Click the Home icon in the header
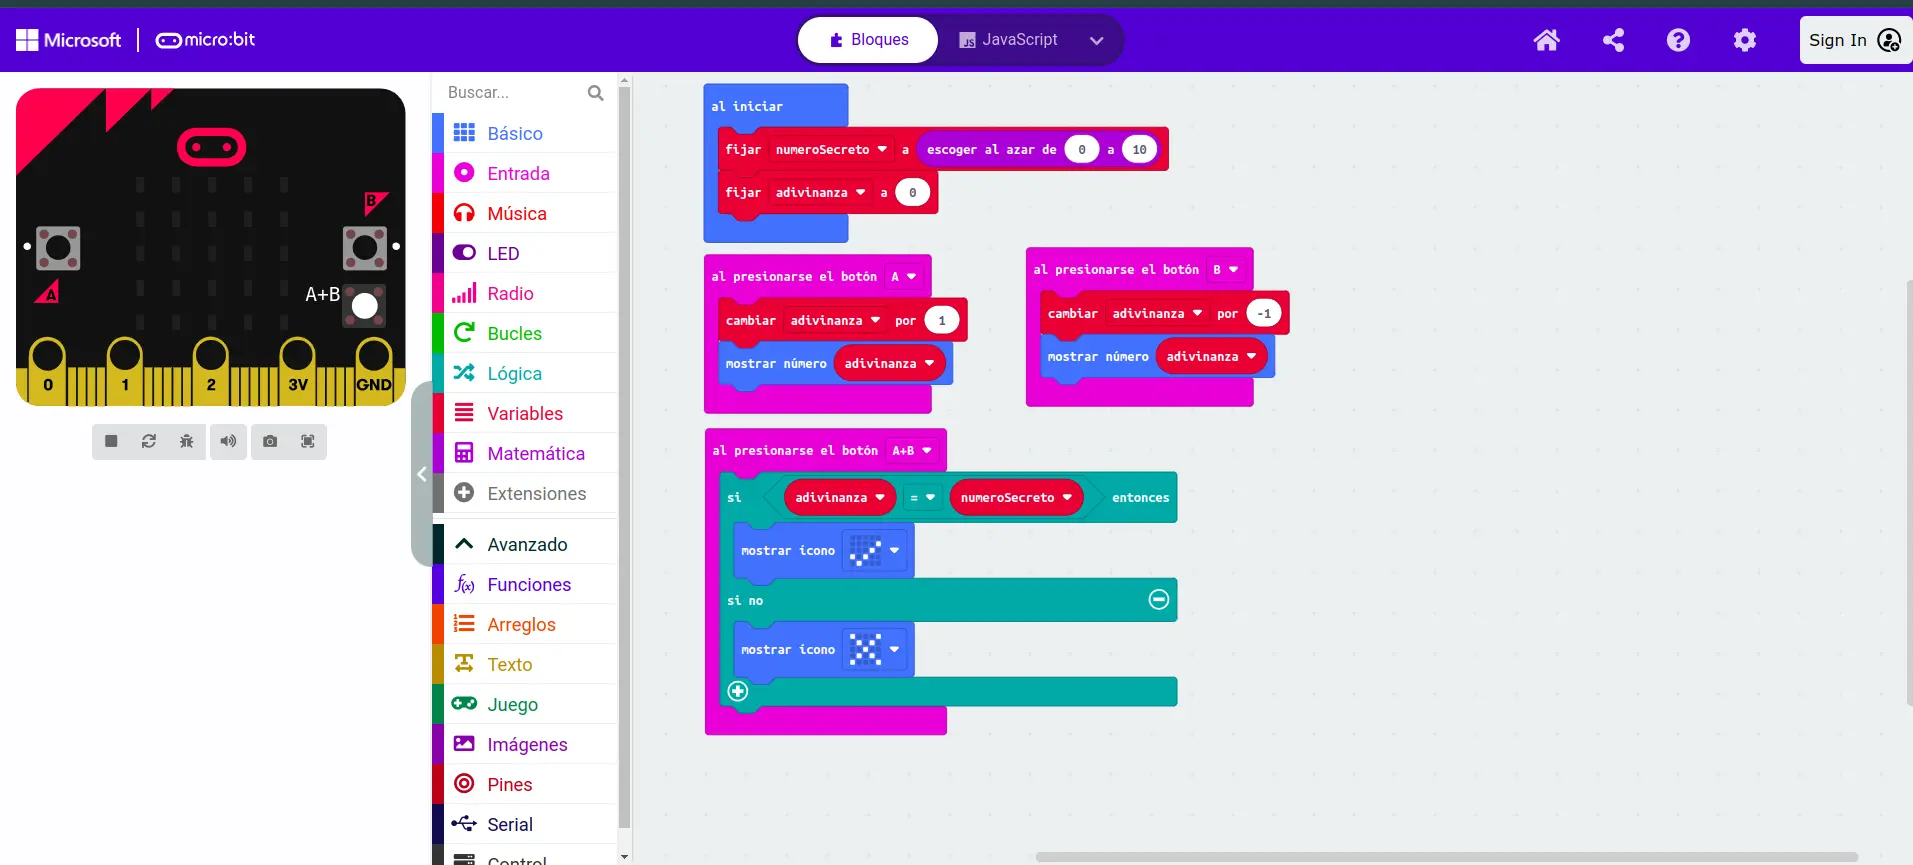The image size is (1913, 865). click(x=1546, y=40)
